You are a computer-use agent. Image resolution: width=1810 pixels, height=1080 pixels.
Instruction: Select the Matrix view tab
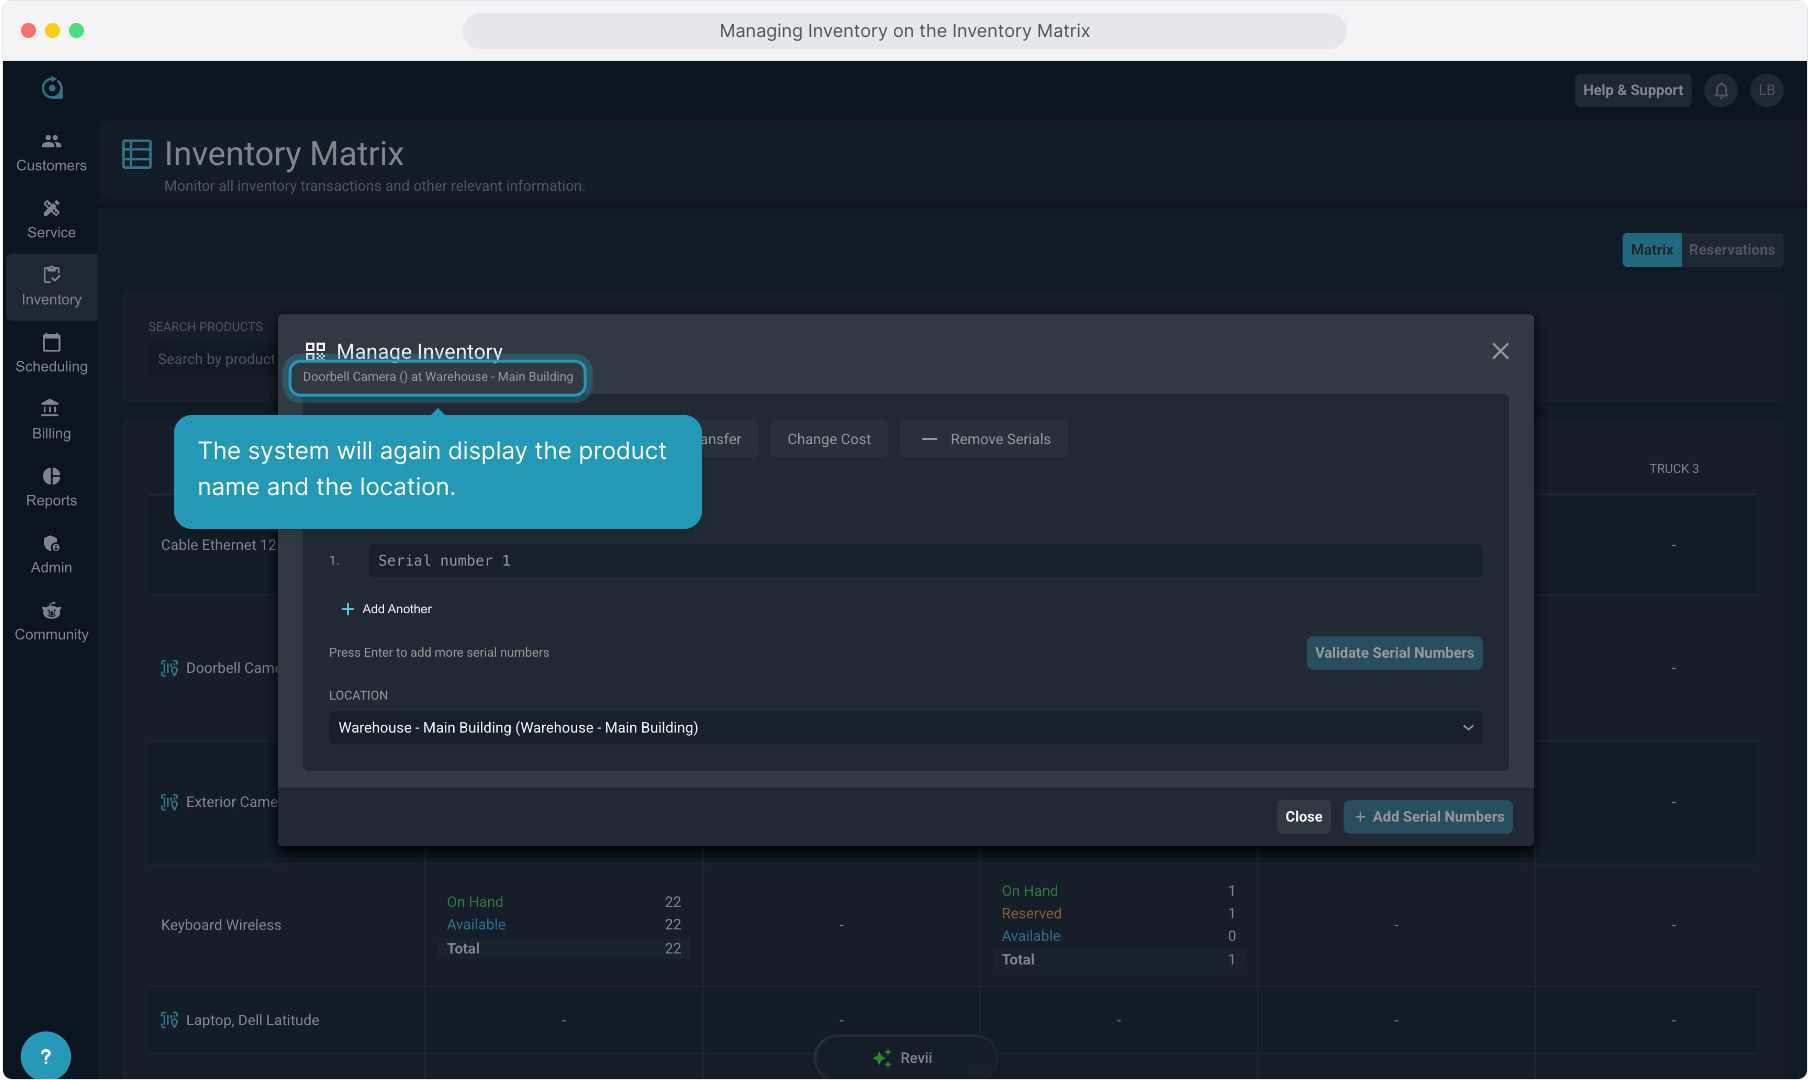pyautogui.click(x=1651, y=250)
